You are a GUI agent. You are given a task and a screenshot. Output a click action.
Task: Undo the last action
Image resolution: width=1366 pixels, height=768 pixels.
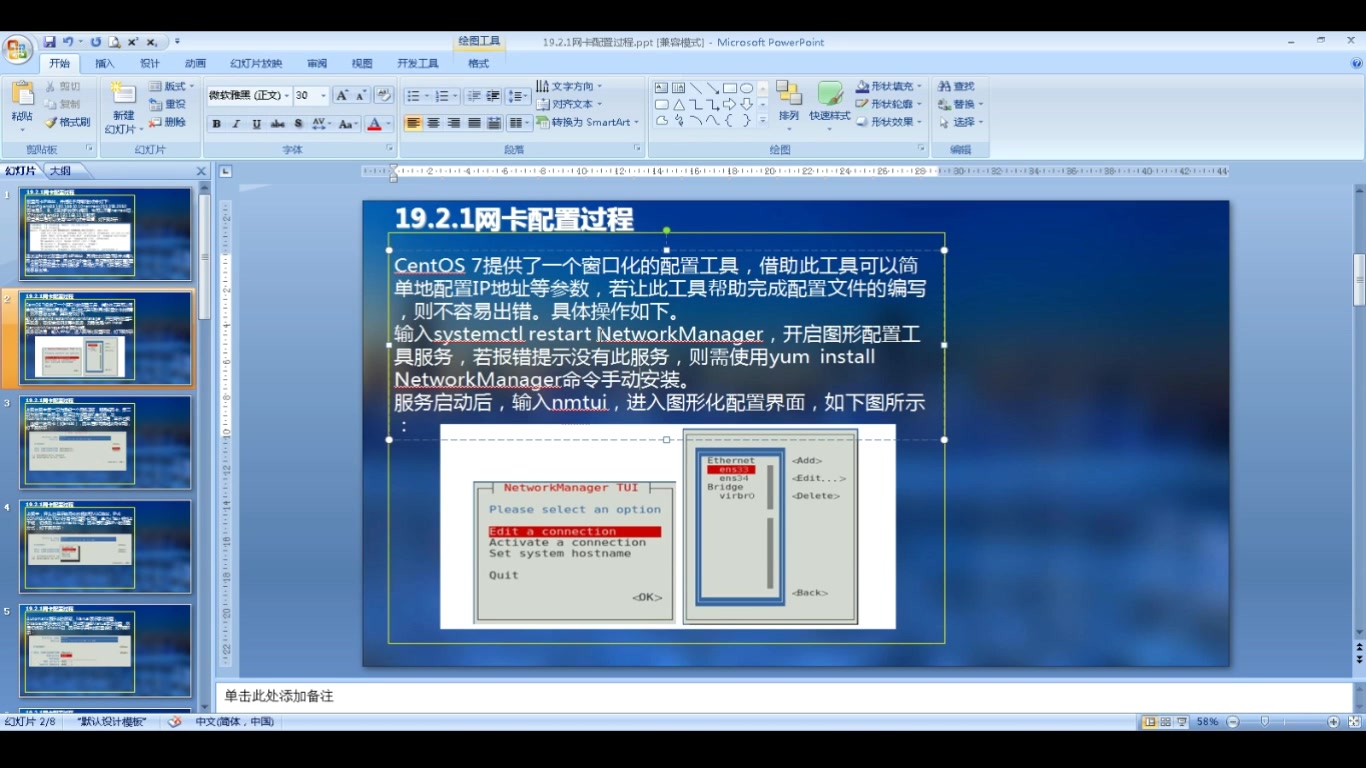tap(68, 42)
